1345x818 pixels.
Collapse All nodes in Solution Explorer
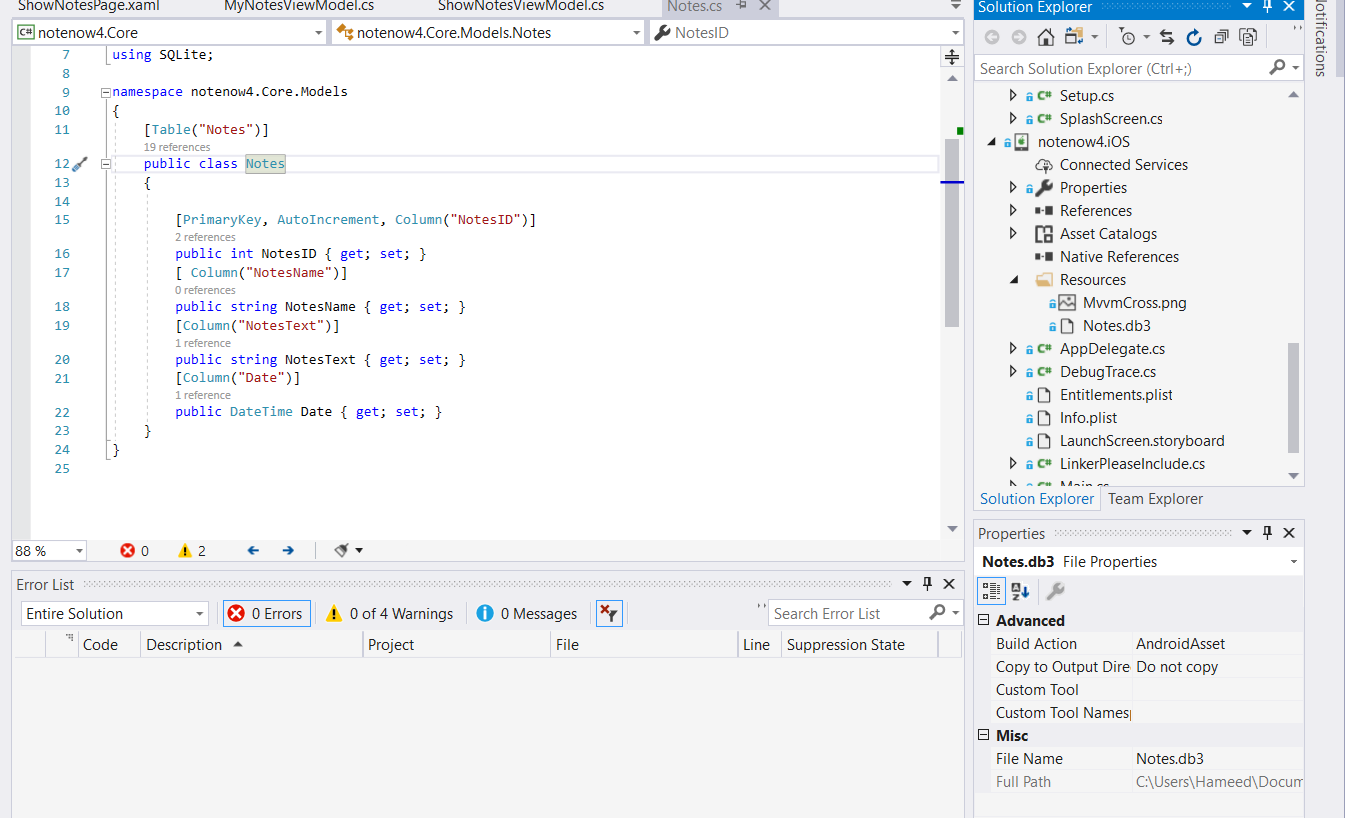(1221, 37)
